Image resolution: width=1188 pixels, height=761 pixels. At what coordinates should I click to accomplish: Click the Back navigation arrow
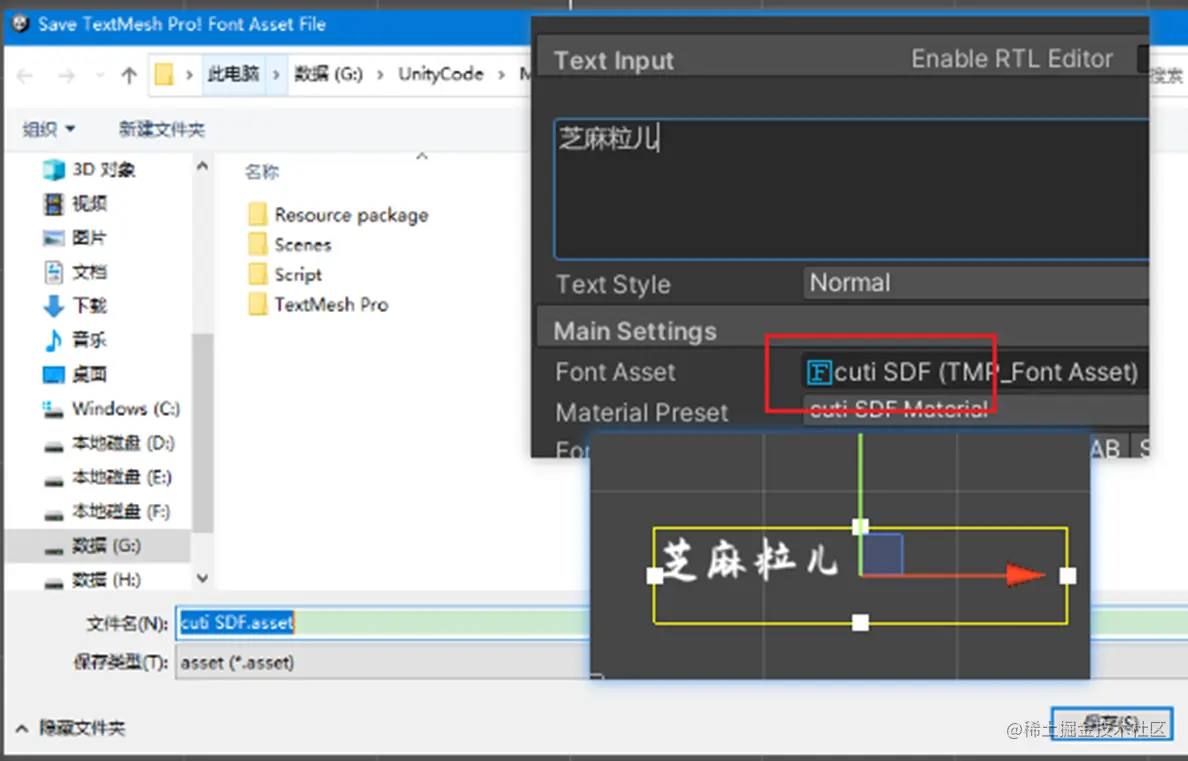24,75
